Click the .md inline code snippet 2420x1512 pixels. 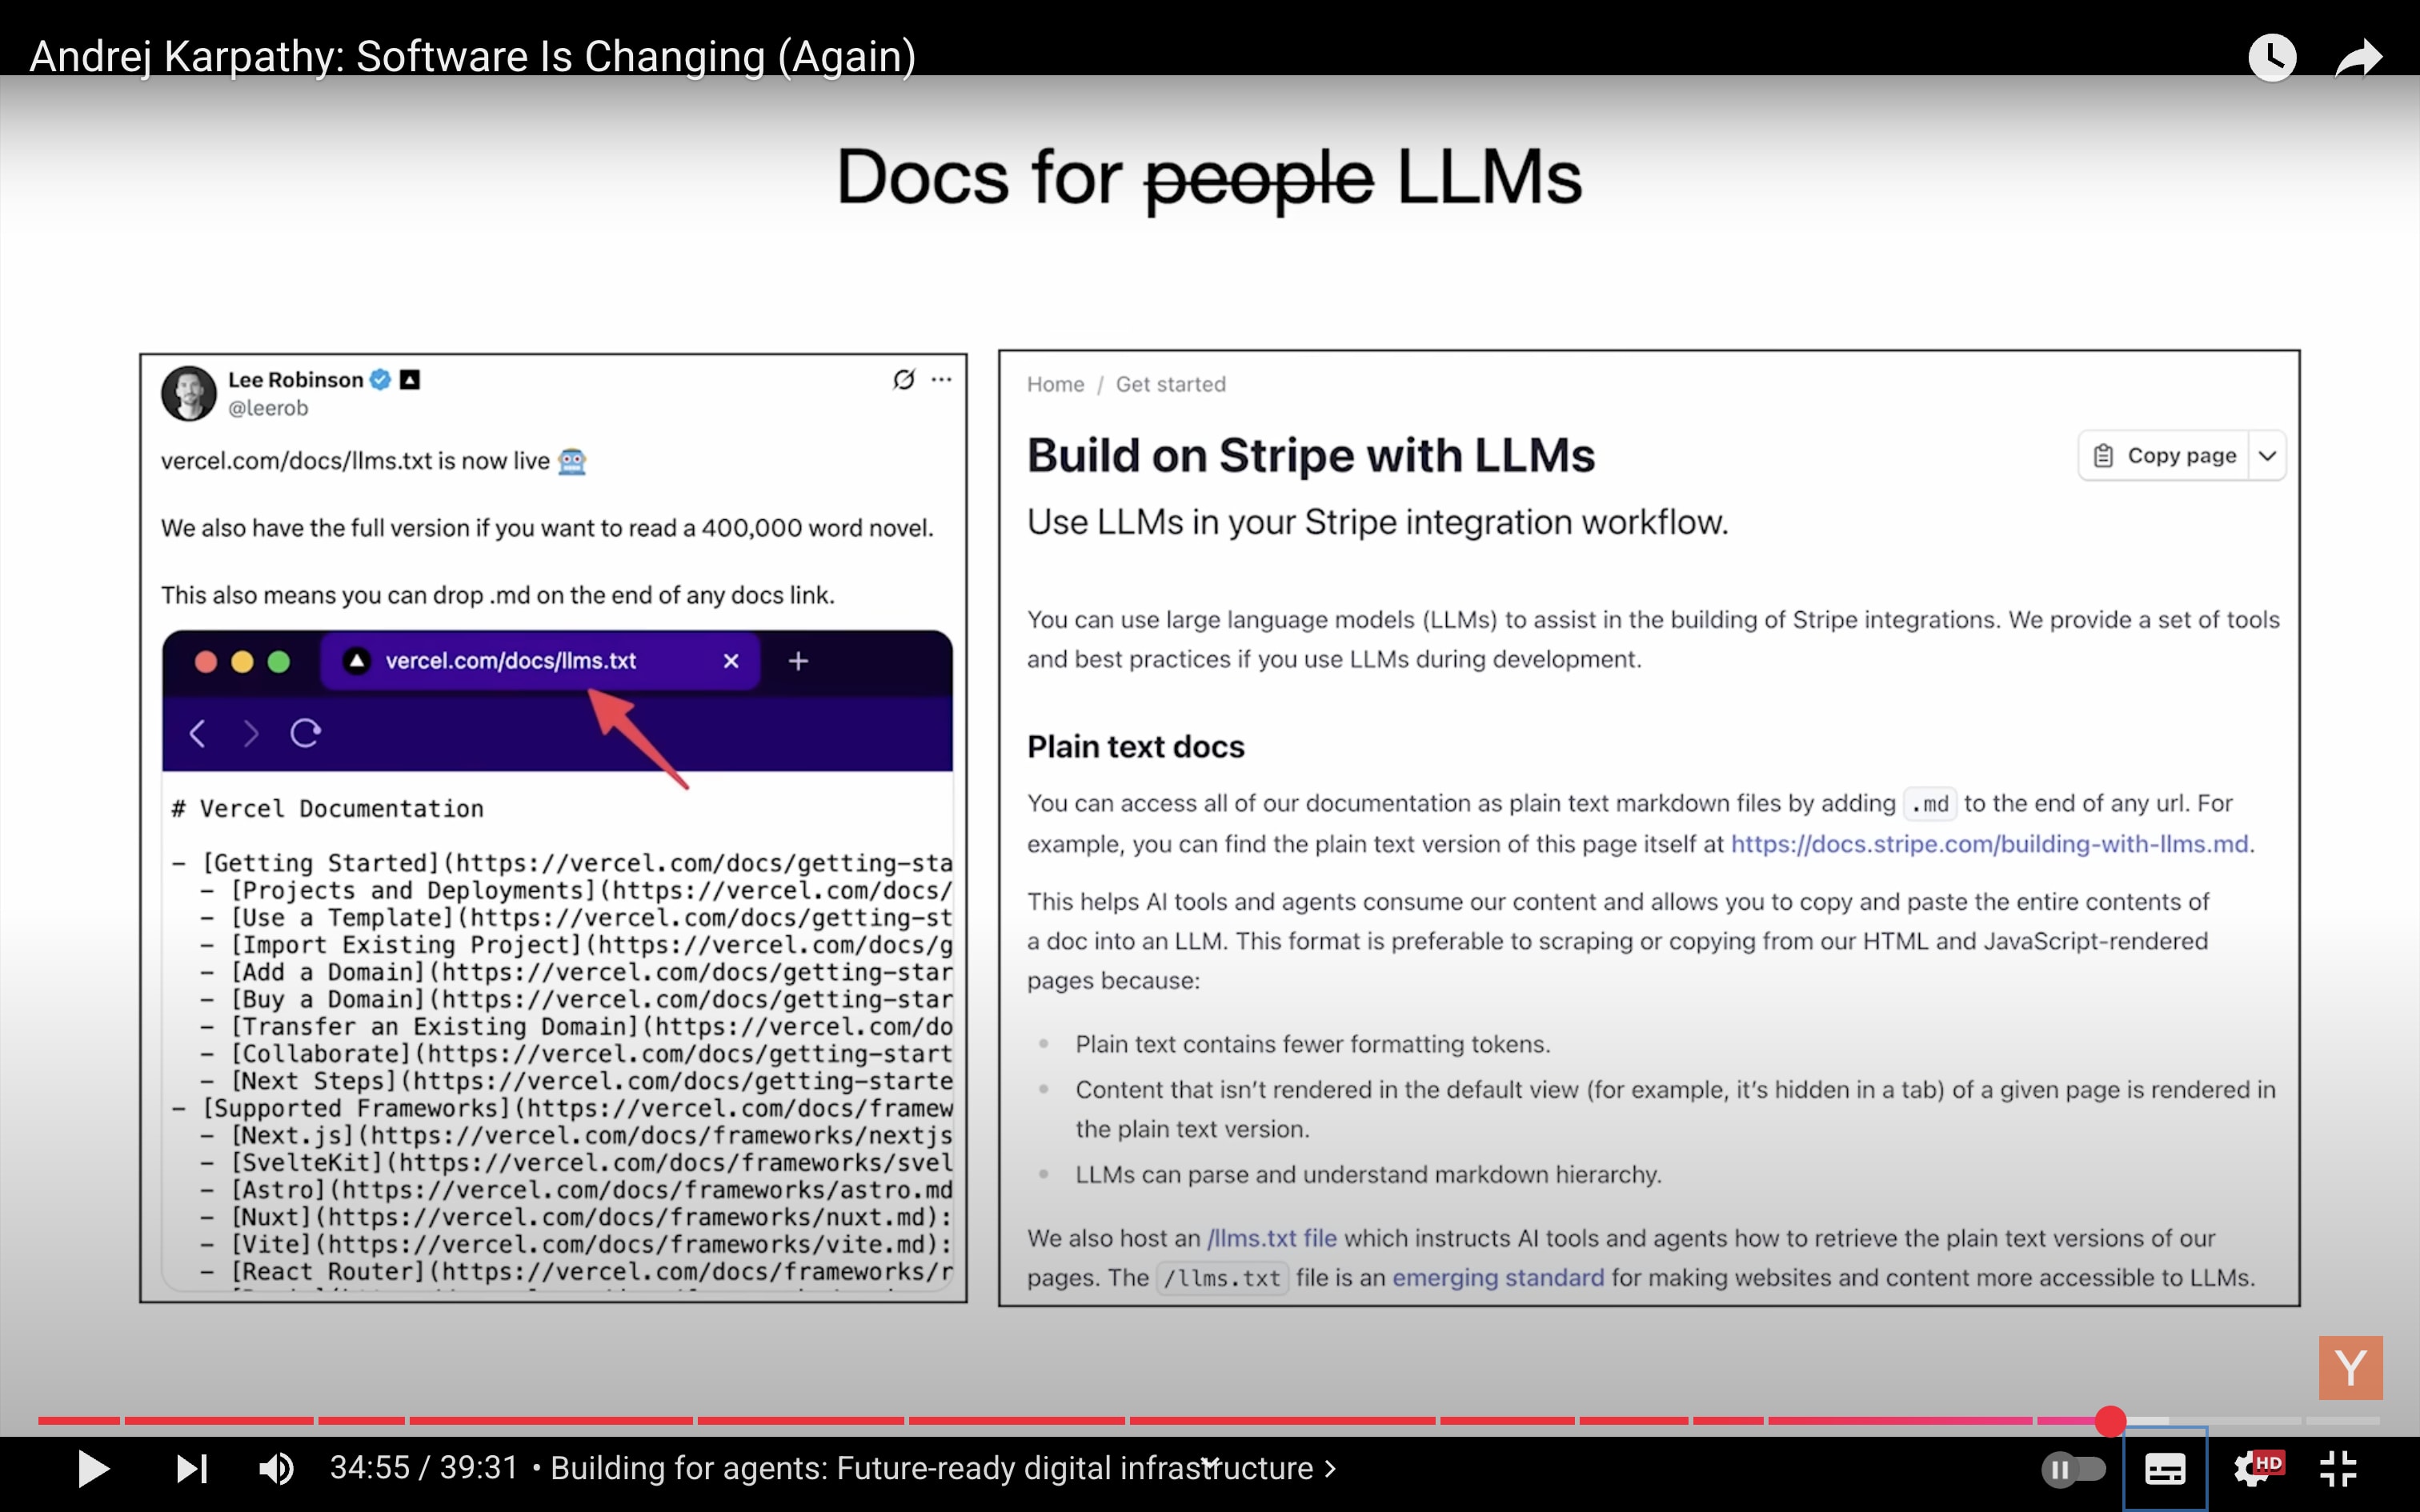1929,804
